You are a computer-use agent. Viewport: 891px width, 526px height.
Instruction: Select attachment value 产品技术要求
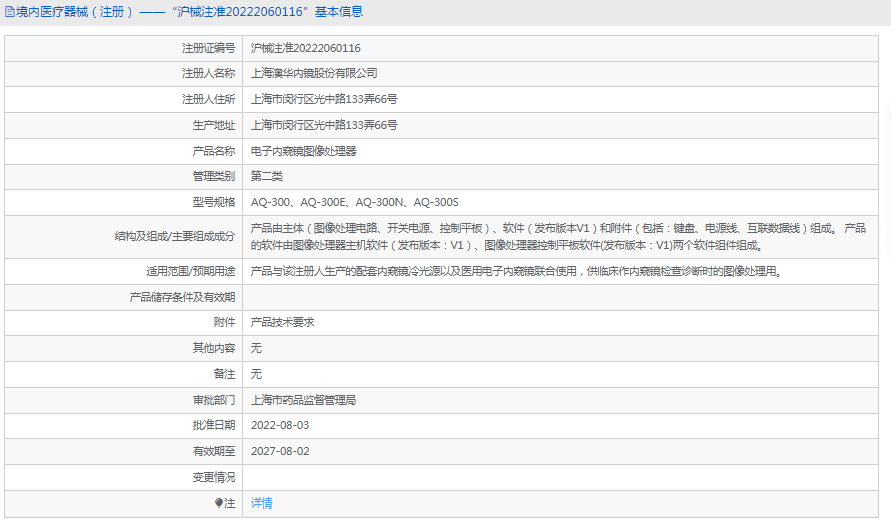pos(282,322)
